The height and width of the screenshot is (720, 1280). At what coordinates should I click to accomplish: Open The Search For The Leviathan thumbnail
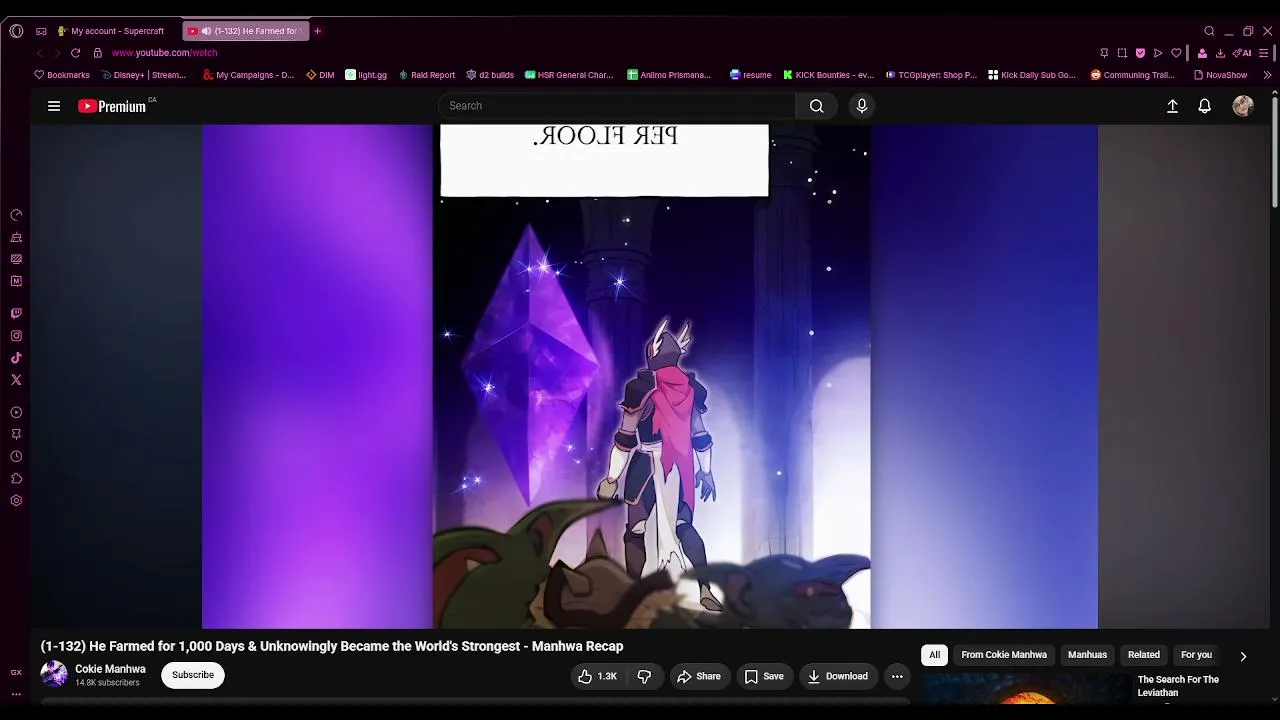pyautogui.click(x=1025, y=690)
